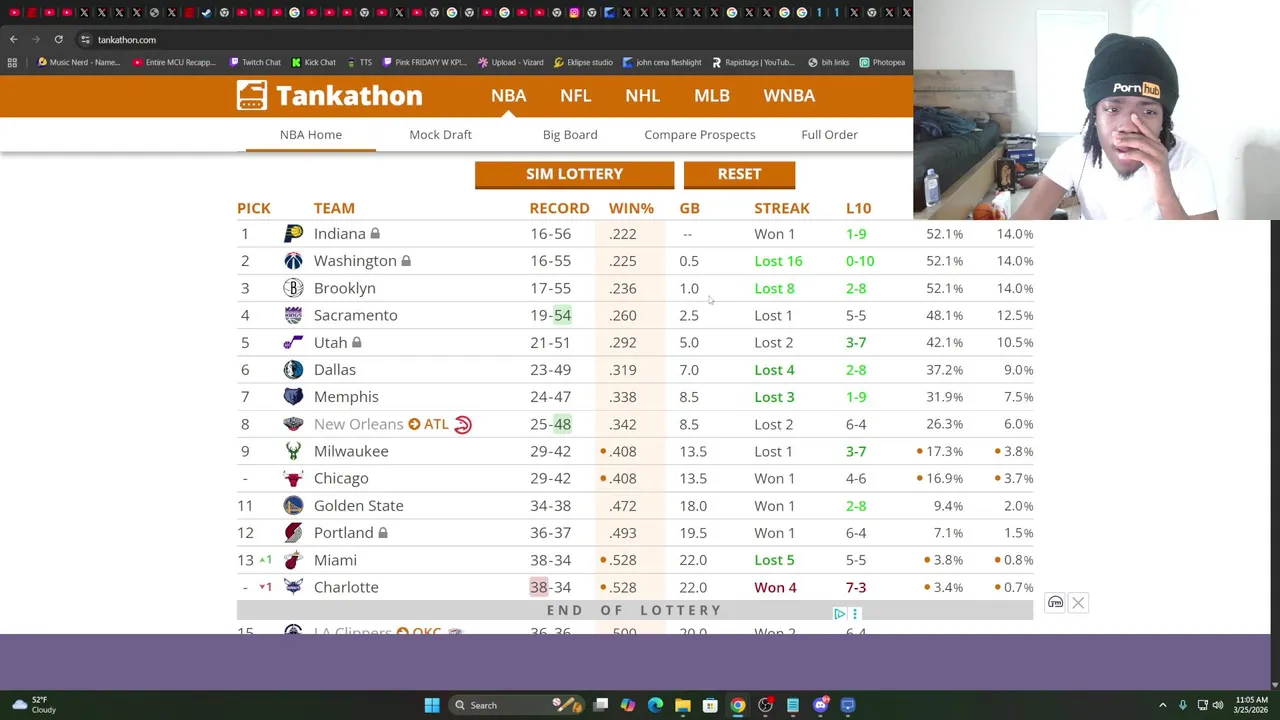Click the SIM LOTTERY button
The width and height of the screenshot is (1280, 720).
[x=574, y=174]
